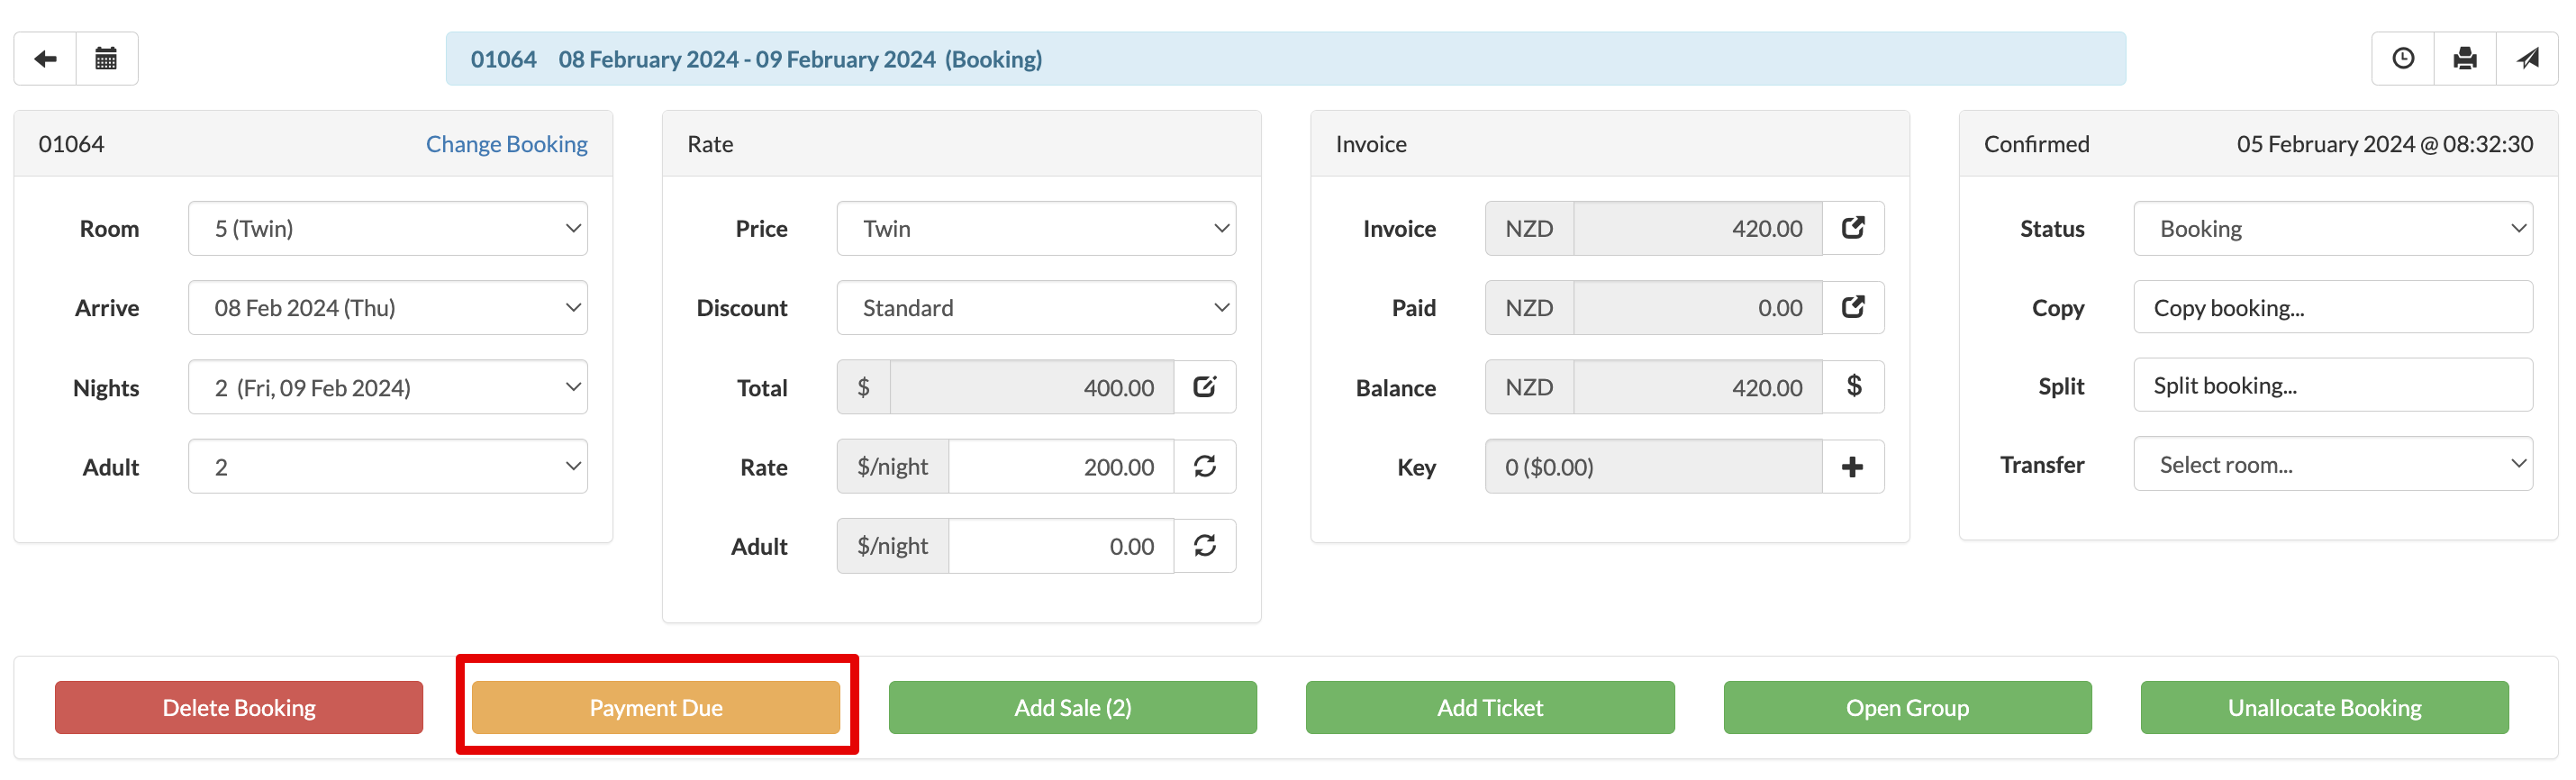This screenshot has width=2576, height=780.
Task: Open the Status dropdown
Action: coord(2332,229)
